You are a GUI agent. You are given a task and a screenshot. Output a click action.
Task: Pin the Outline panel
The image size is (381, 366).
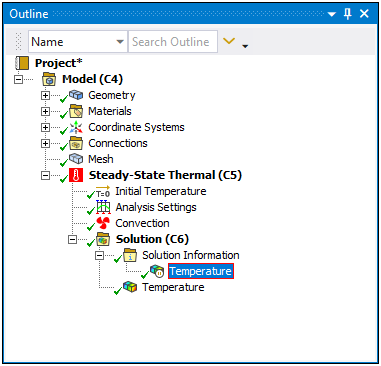pyautogui.click(x=347, y=14)
